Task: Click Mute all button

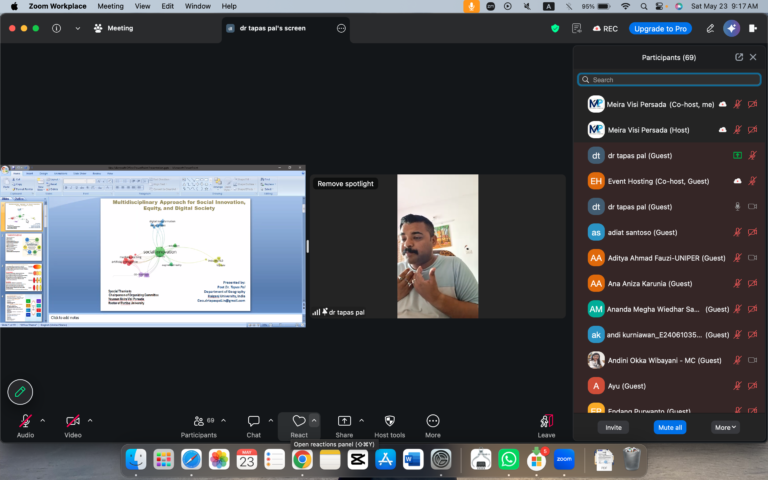Action: 670,427
